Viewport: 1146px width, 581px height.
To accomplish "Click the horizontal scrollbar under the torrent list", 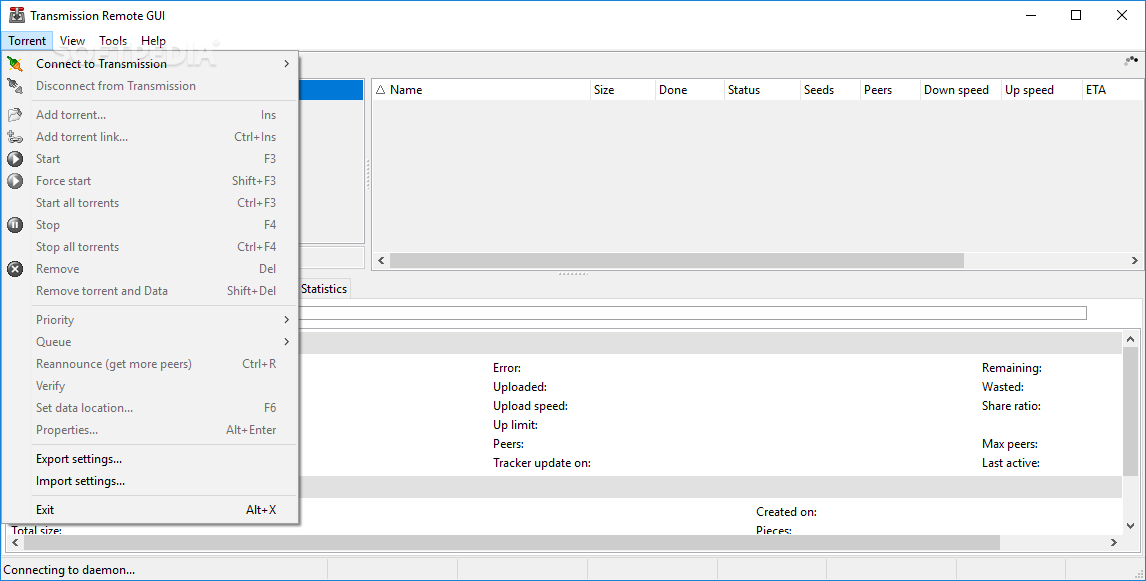I will (670, 260).
